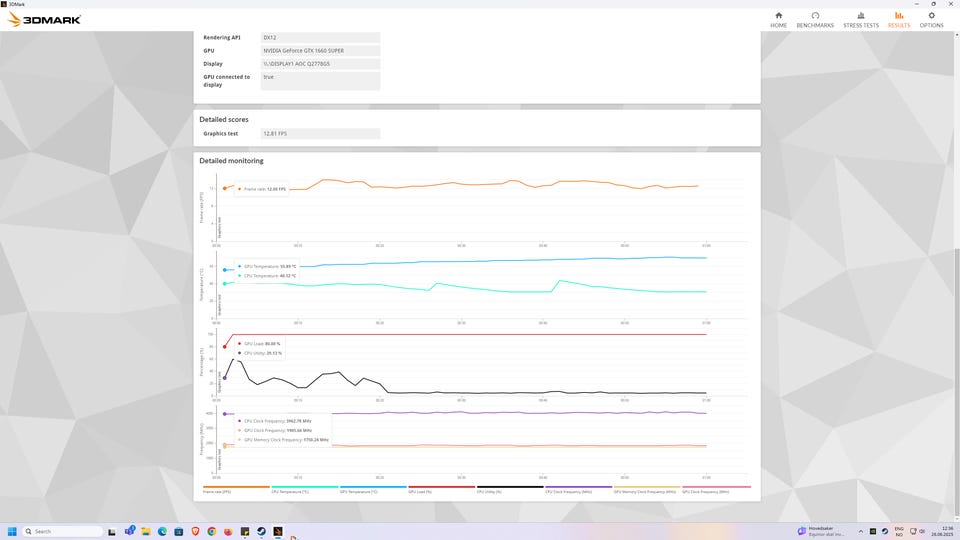Click the GPU load start point
960x540 pixels.
[225, 347]
